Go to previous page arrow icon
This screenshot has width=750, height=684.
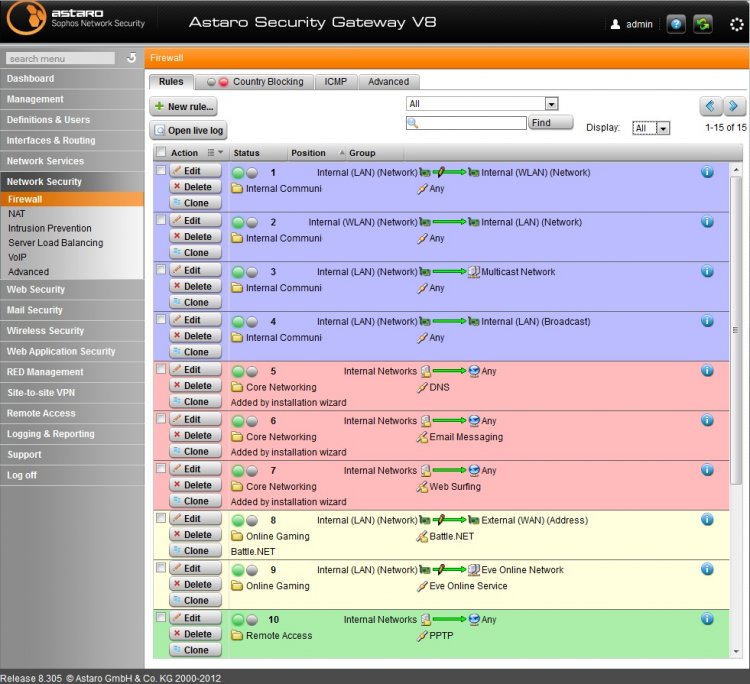[711, 106]
